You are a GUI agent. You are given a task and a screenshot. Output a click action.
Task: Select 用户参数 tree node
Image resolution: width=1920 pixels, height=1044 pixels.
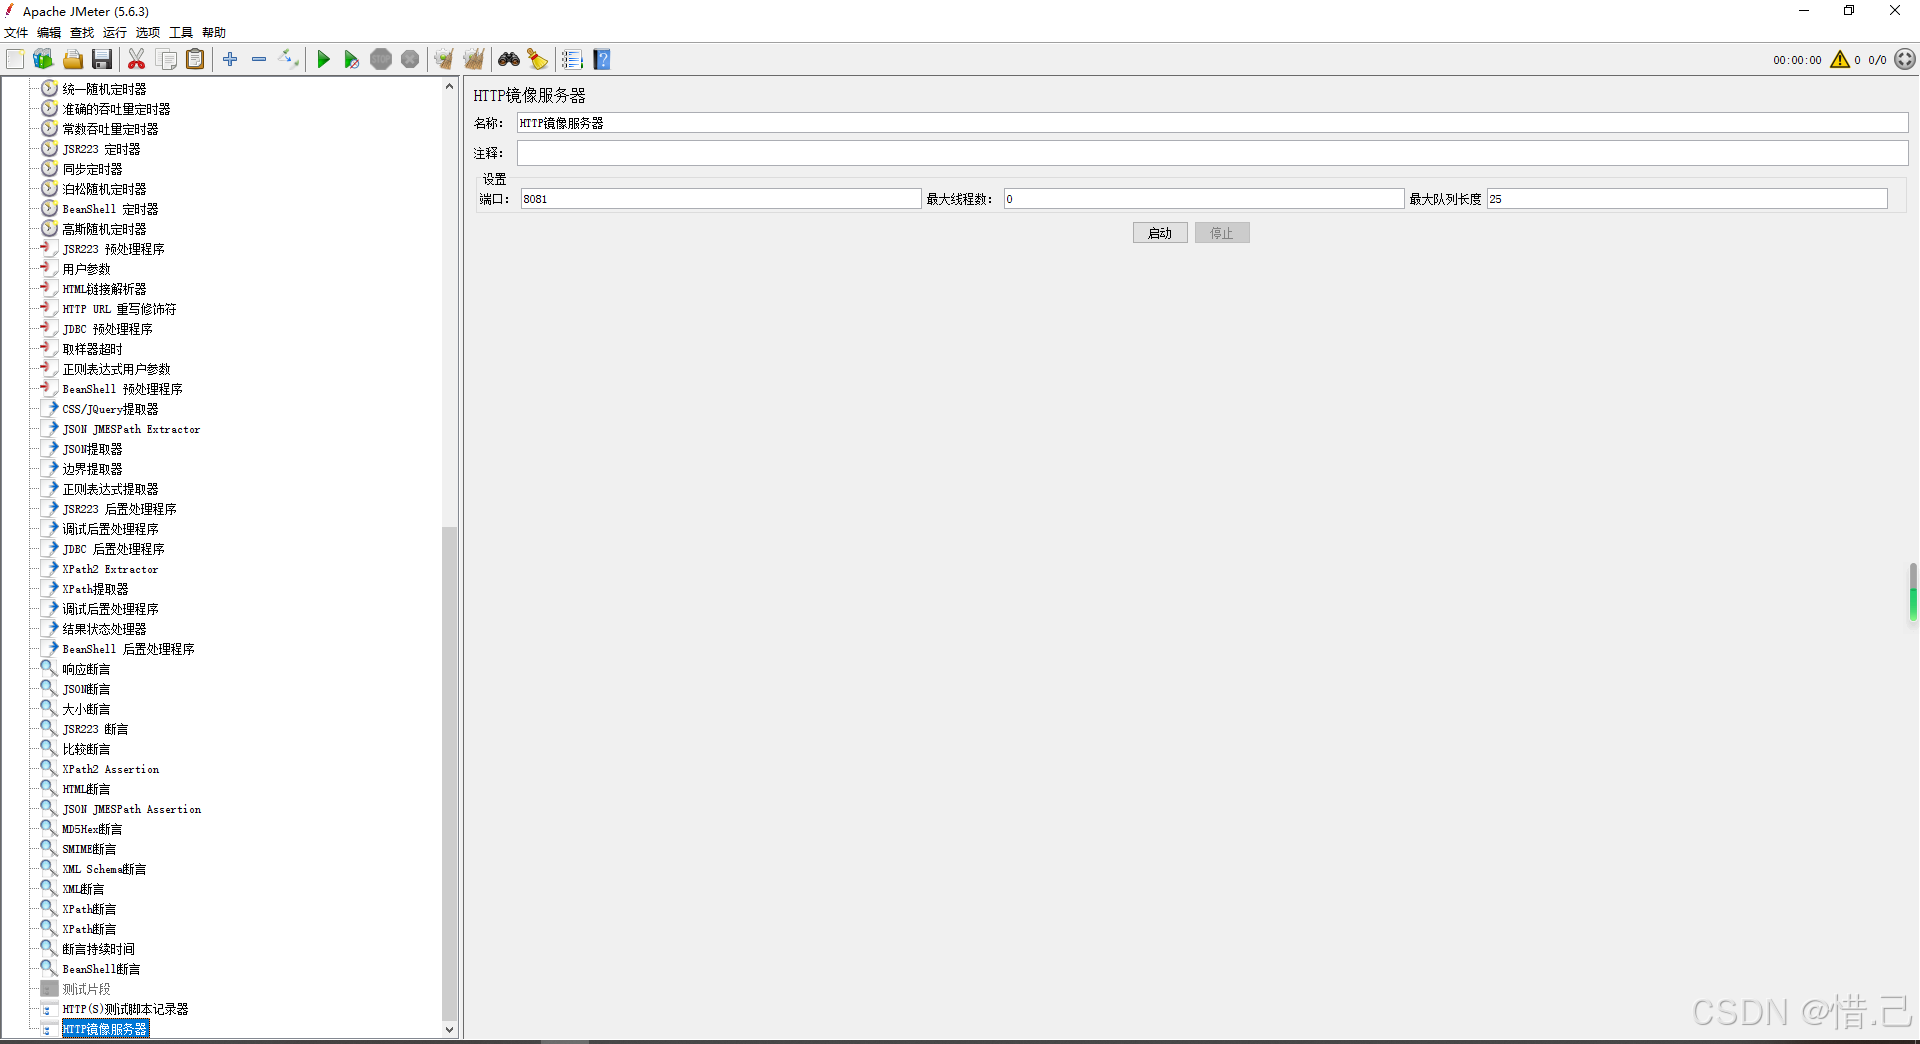coord(86,269)
